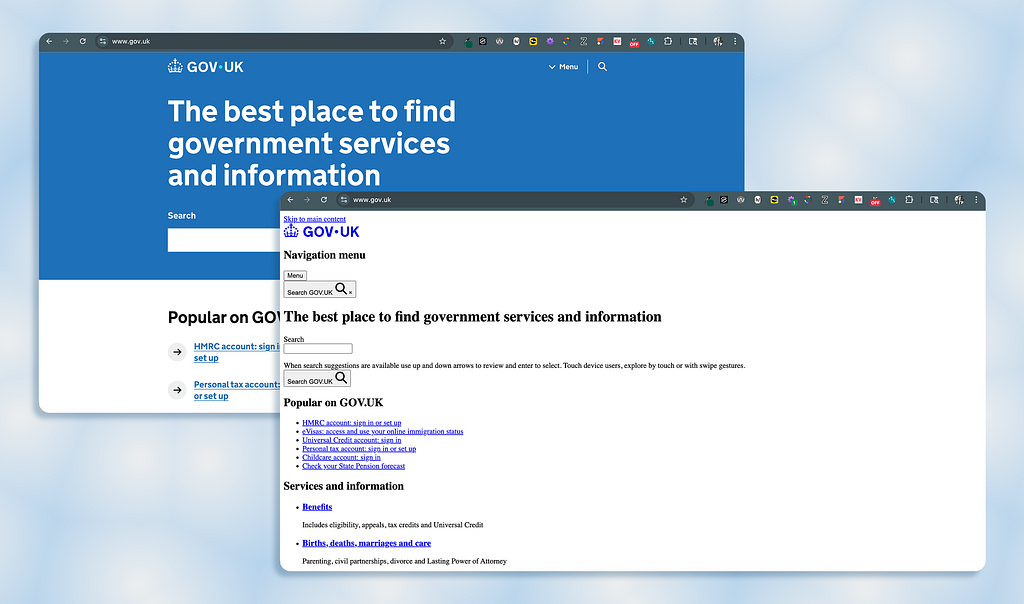Viewport: 1024px width, 604px height.
Task: Open 'Personal tax account: sign in or set up' in front window
Action: point(359,449)
